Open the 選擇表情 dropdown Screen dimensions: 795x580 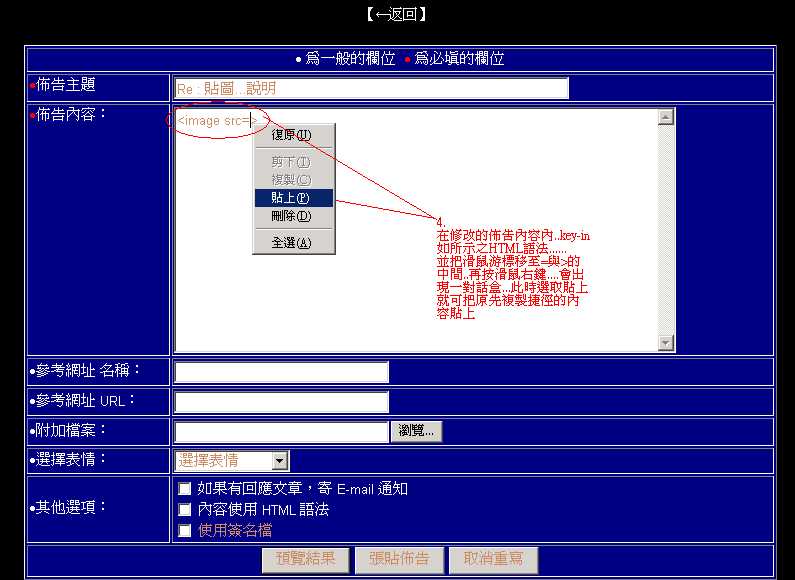pyautogui.click(x=279, y=461)
